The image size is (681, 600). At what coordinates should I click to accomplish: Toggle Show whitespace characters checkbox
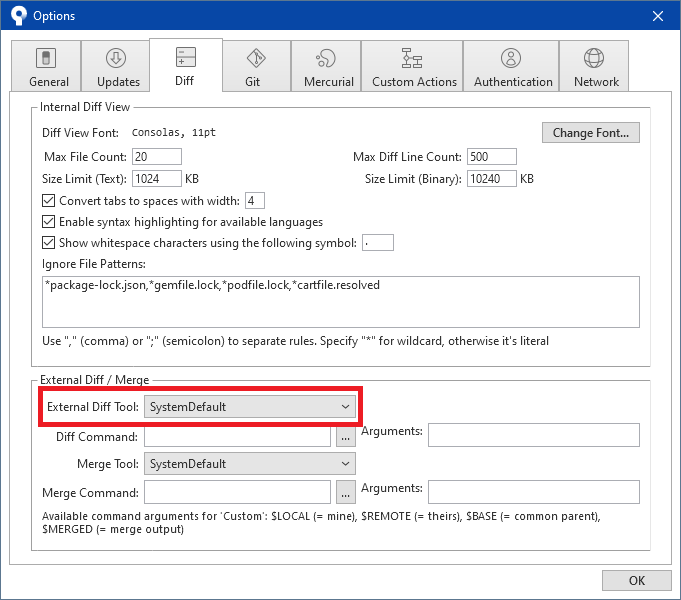pyautogui.click(x=48, y=242)
